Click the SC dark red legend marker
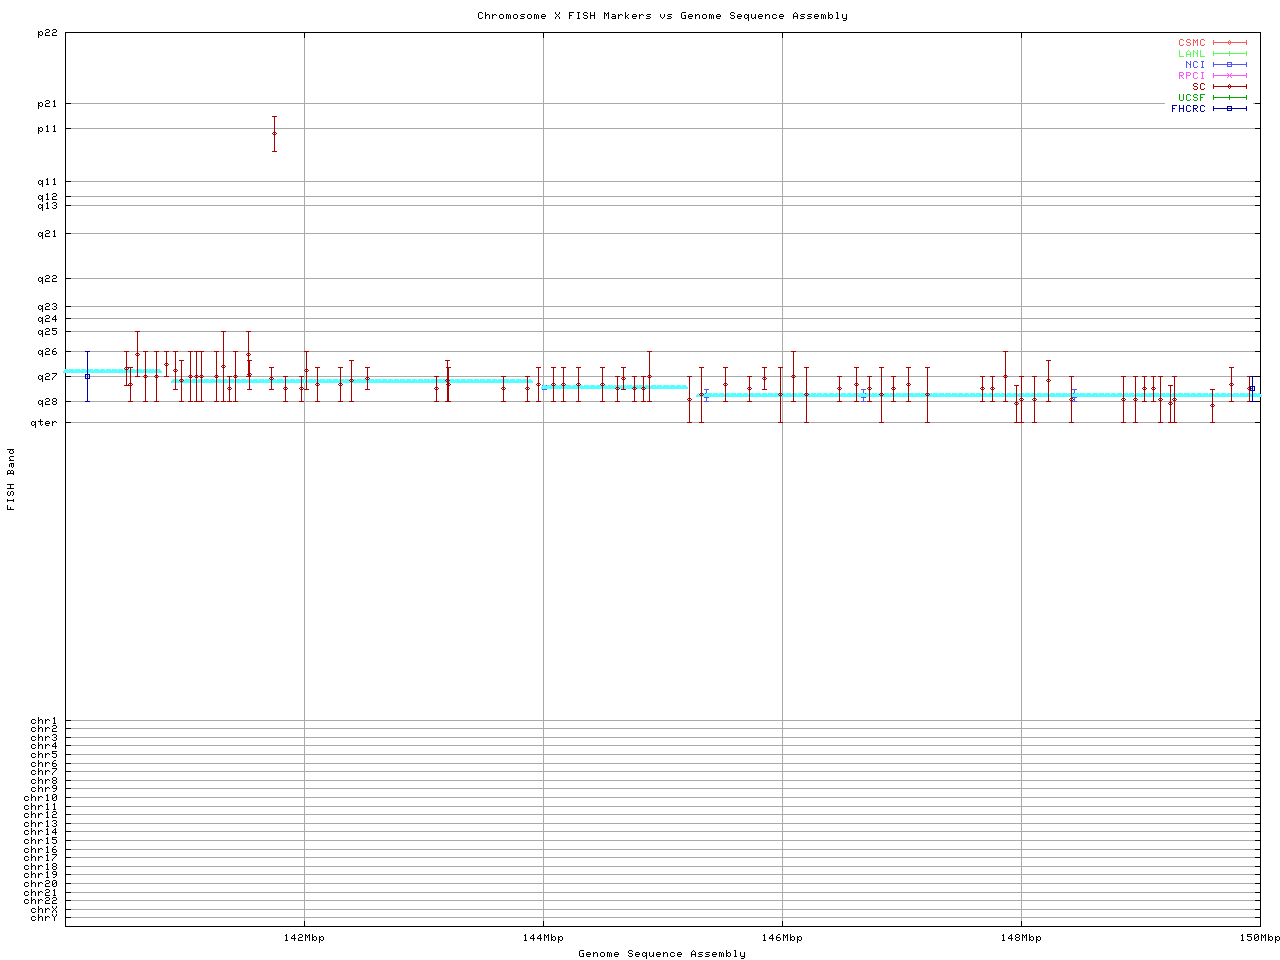This screenshot has height=960, width=1280. [x=1229, y=87]
